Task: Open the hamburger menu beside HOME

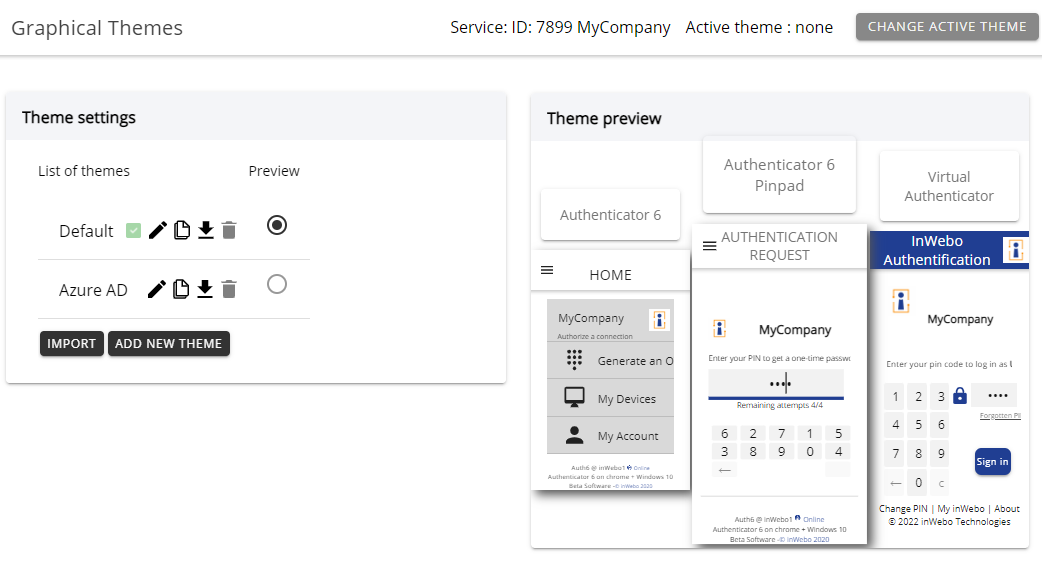Action: pyautogui.click(x=547, y=270)
